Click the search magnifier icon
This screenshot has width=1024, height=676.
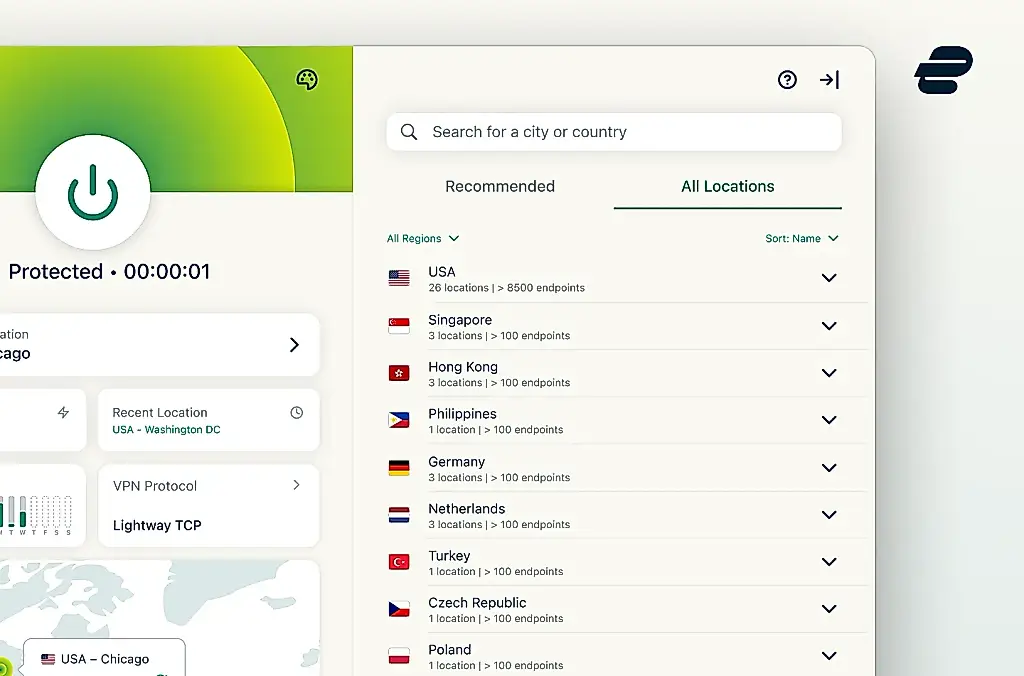coord(409,132)
